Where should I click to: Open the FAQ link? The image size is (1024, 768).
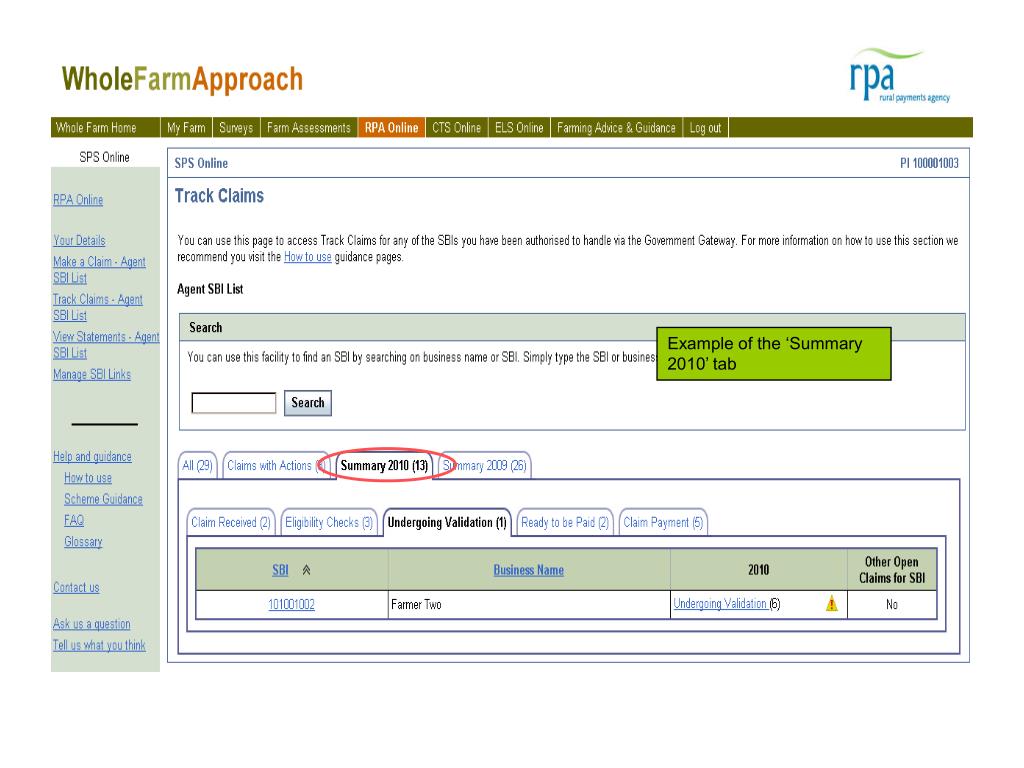tap(74, 520)
